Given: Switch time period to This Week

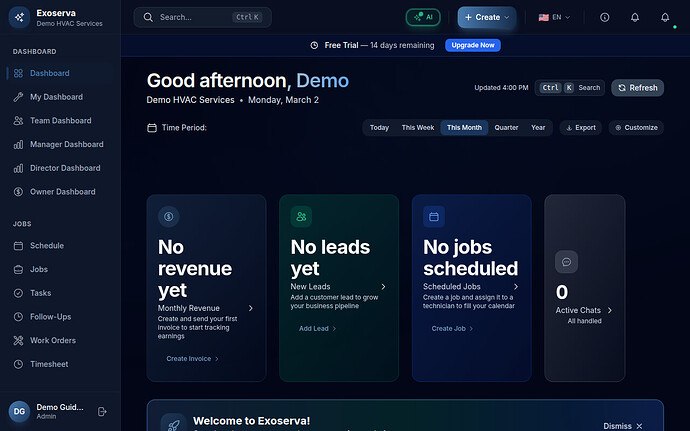Looking at the screenshot, I should tap(417, 128).
